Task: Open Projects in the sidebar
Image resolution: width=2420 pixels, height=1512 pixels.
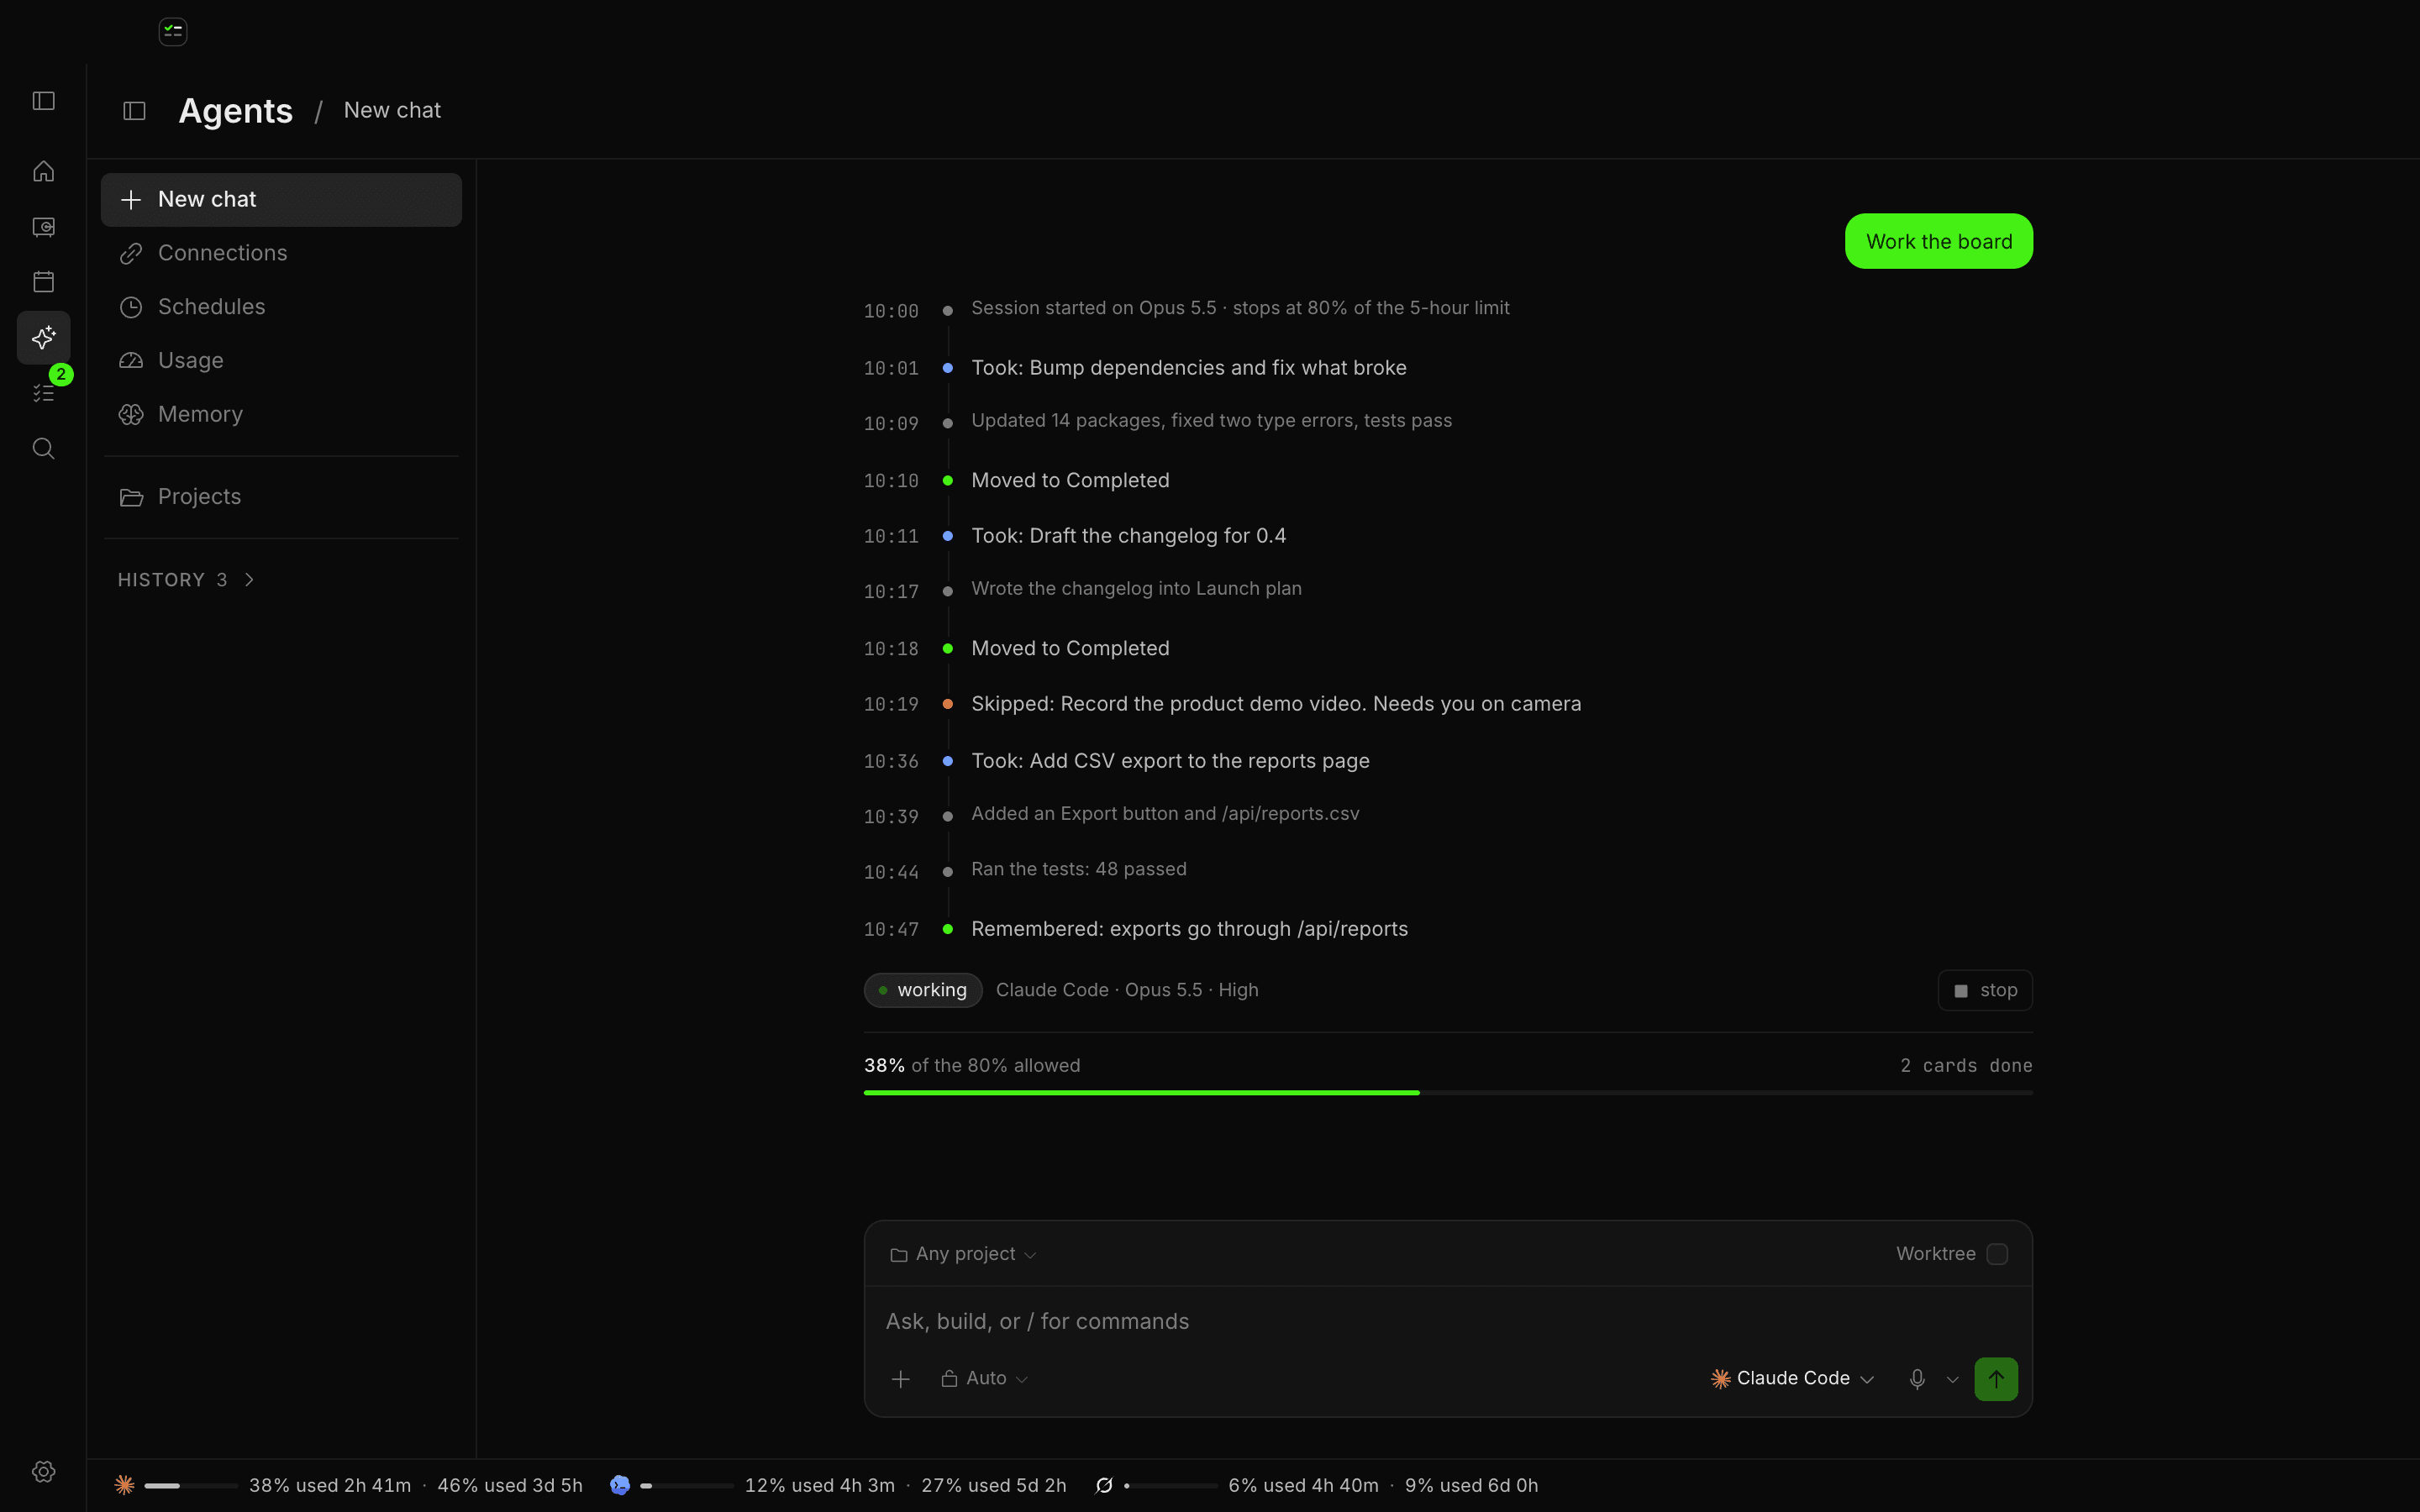Action: coord(281,497)
